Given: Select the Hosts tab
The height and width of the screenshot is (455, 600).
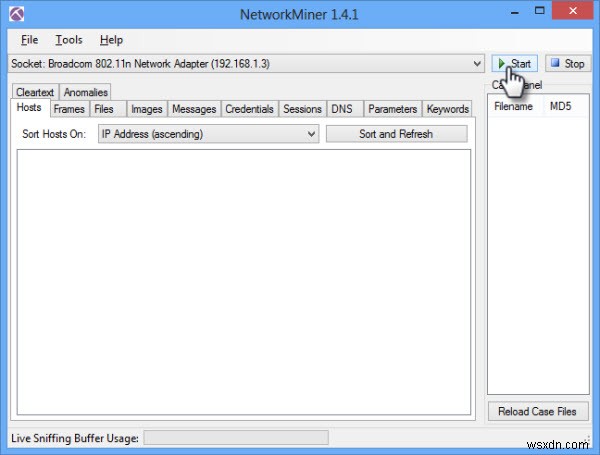Looking at the screenshot, I should [x=29, y=108].
